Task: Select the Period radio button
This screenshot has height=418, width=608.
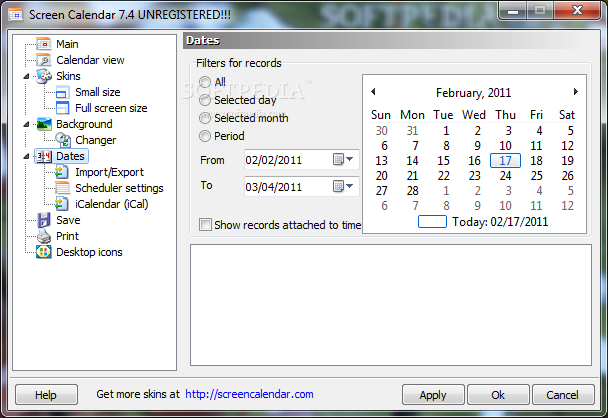Action: (205, 136)
